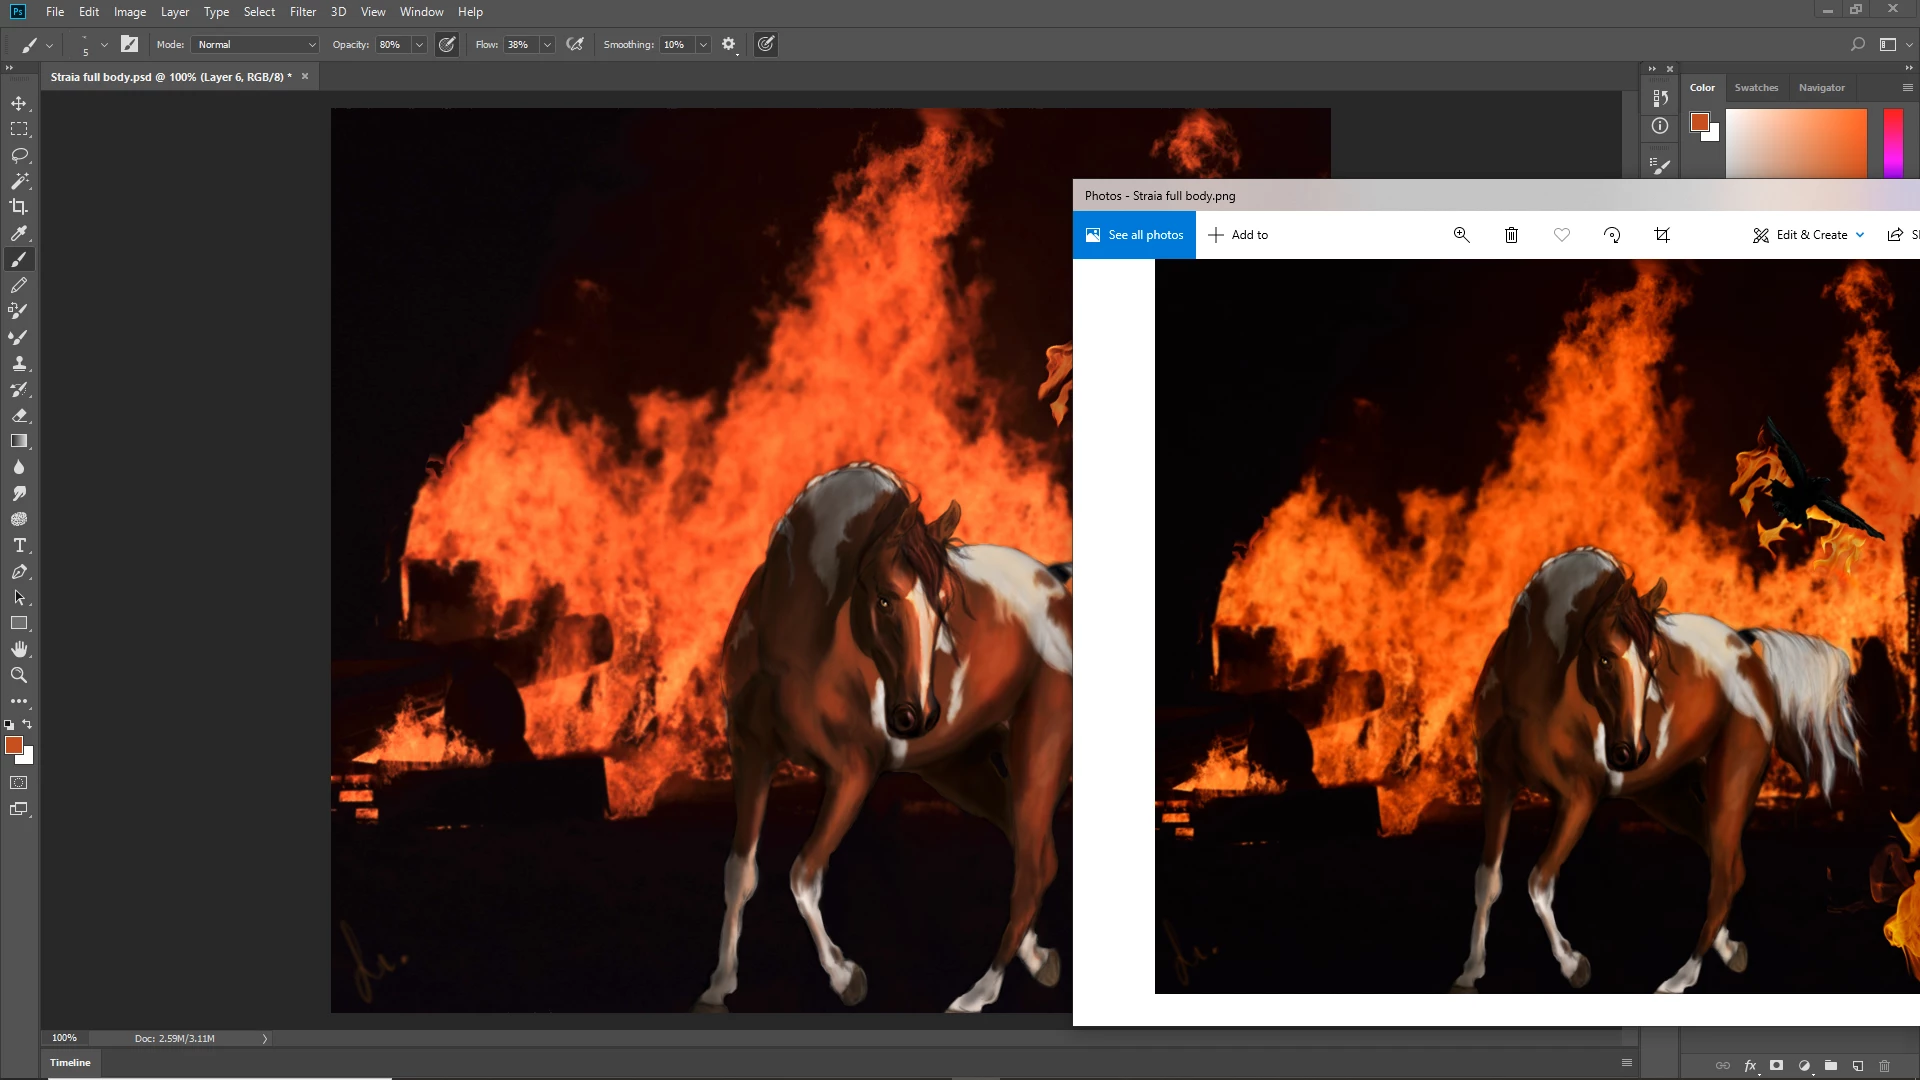Toggle pressure for opacity button
Image resolution: width=1920 pixels, height=1080 pixels.
pyautogui.click(x=447, y=44)
